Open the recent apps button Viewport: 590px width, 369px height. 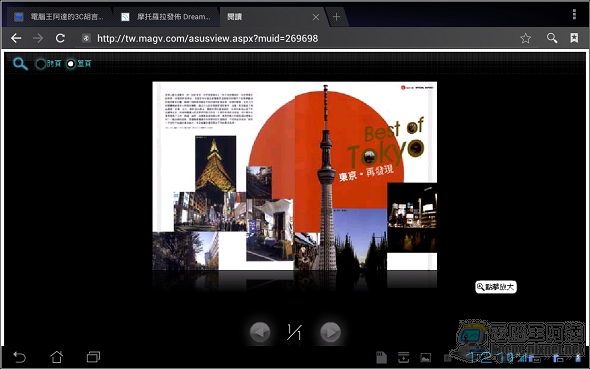click(93, 357)
